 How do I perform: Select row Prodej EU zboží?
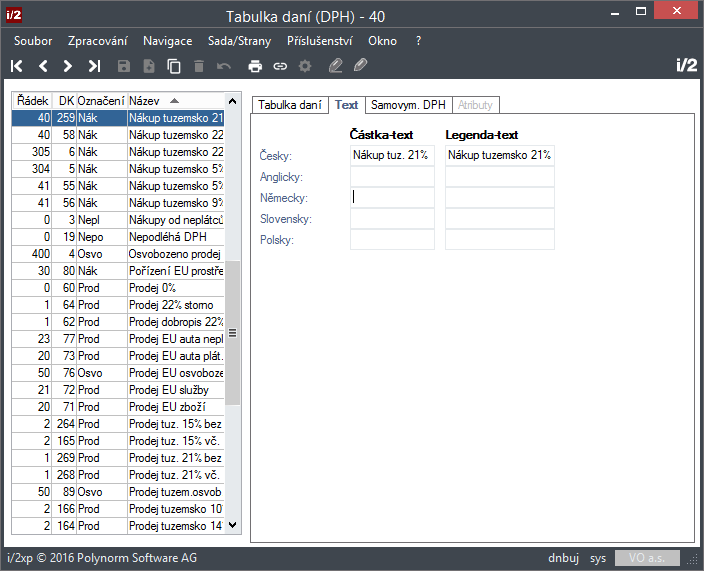click(118, 407)
